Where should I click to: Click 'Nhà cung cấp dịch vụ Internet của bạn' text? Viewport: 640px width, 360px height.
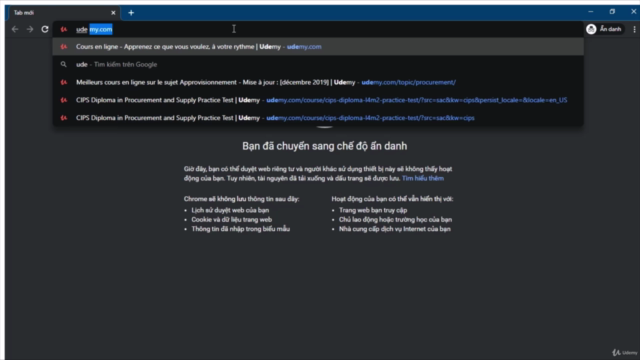pyautogui.click(x=395, y=229)
